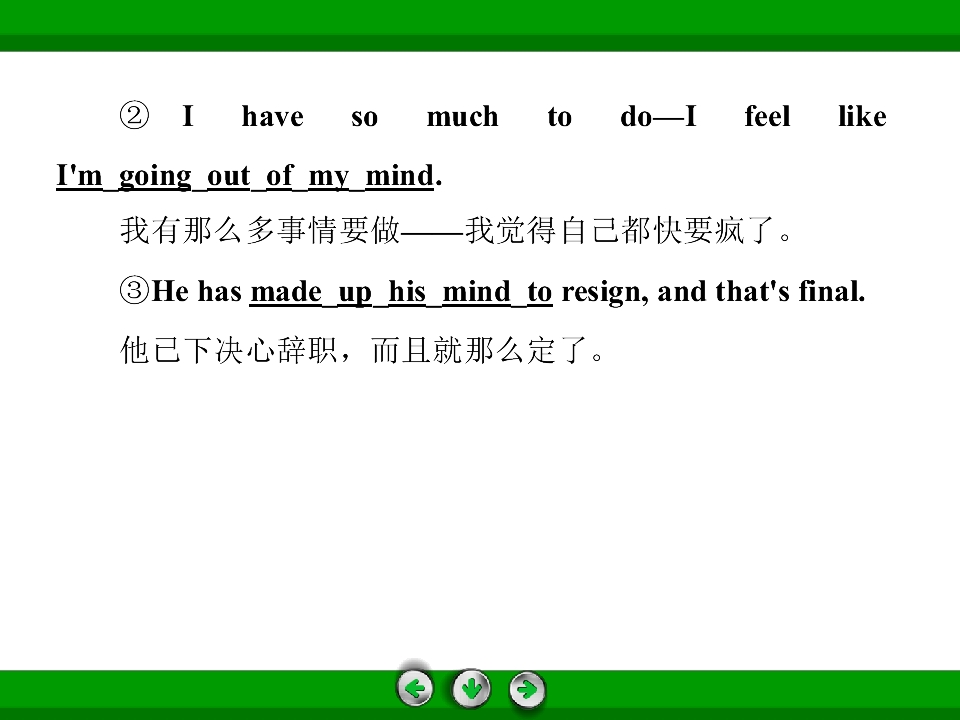Click the text "do—I" in sentence two
The height and width of the screenshot is (720, 960).
point(658,117)
